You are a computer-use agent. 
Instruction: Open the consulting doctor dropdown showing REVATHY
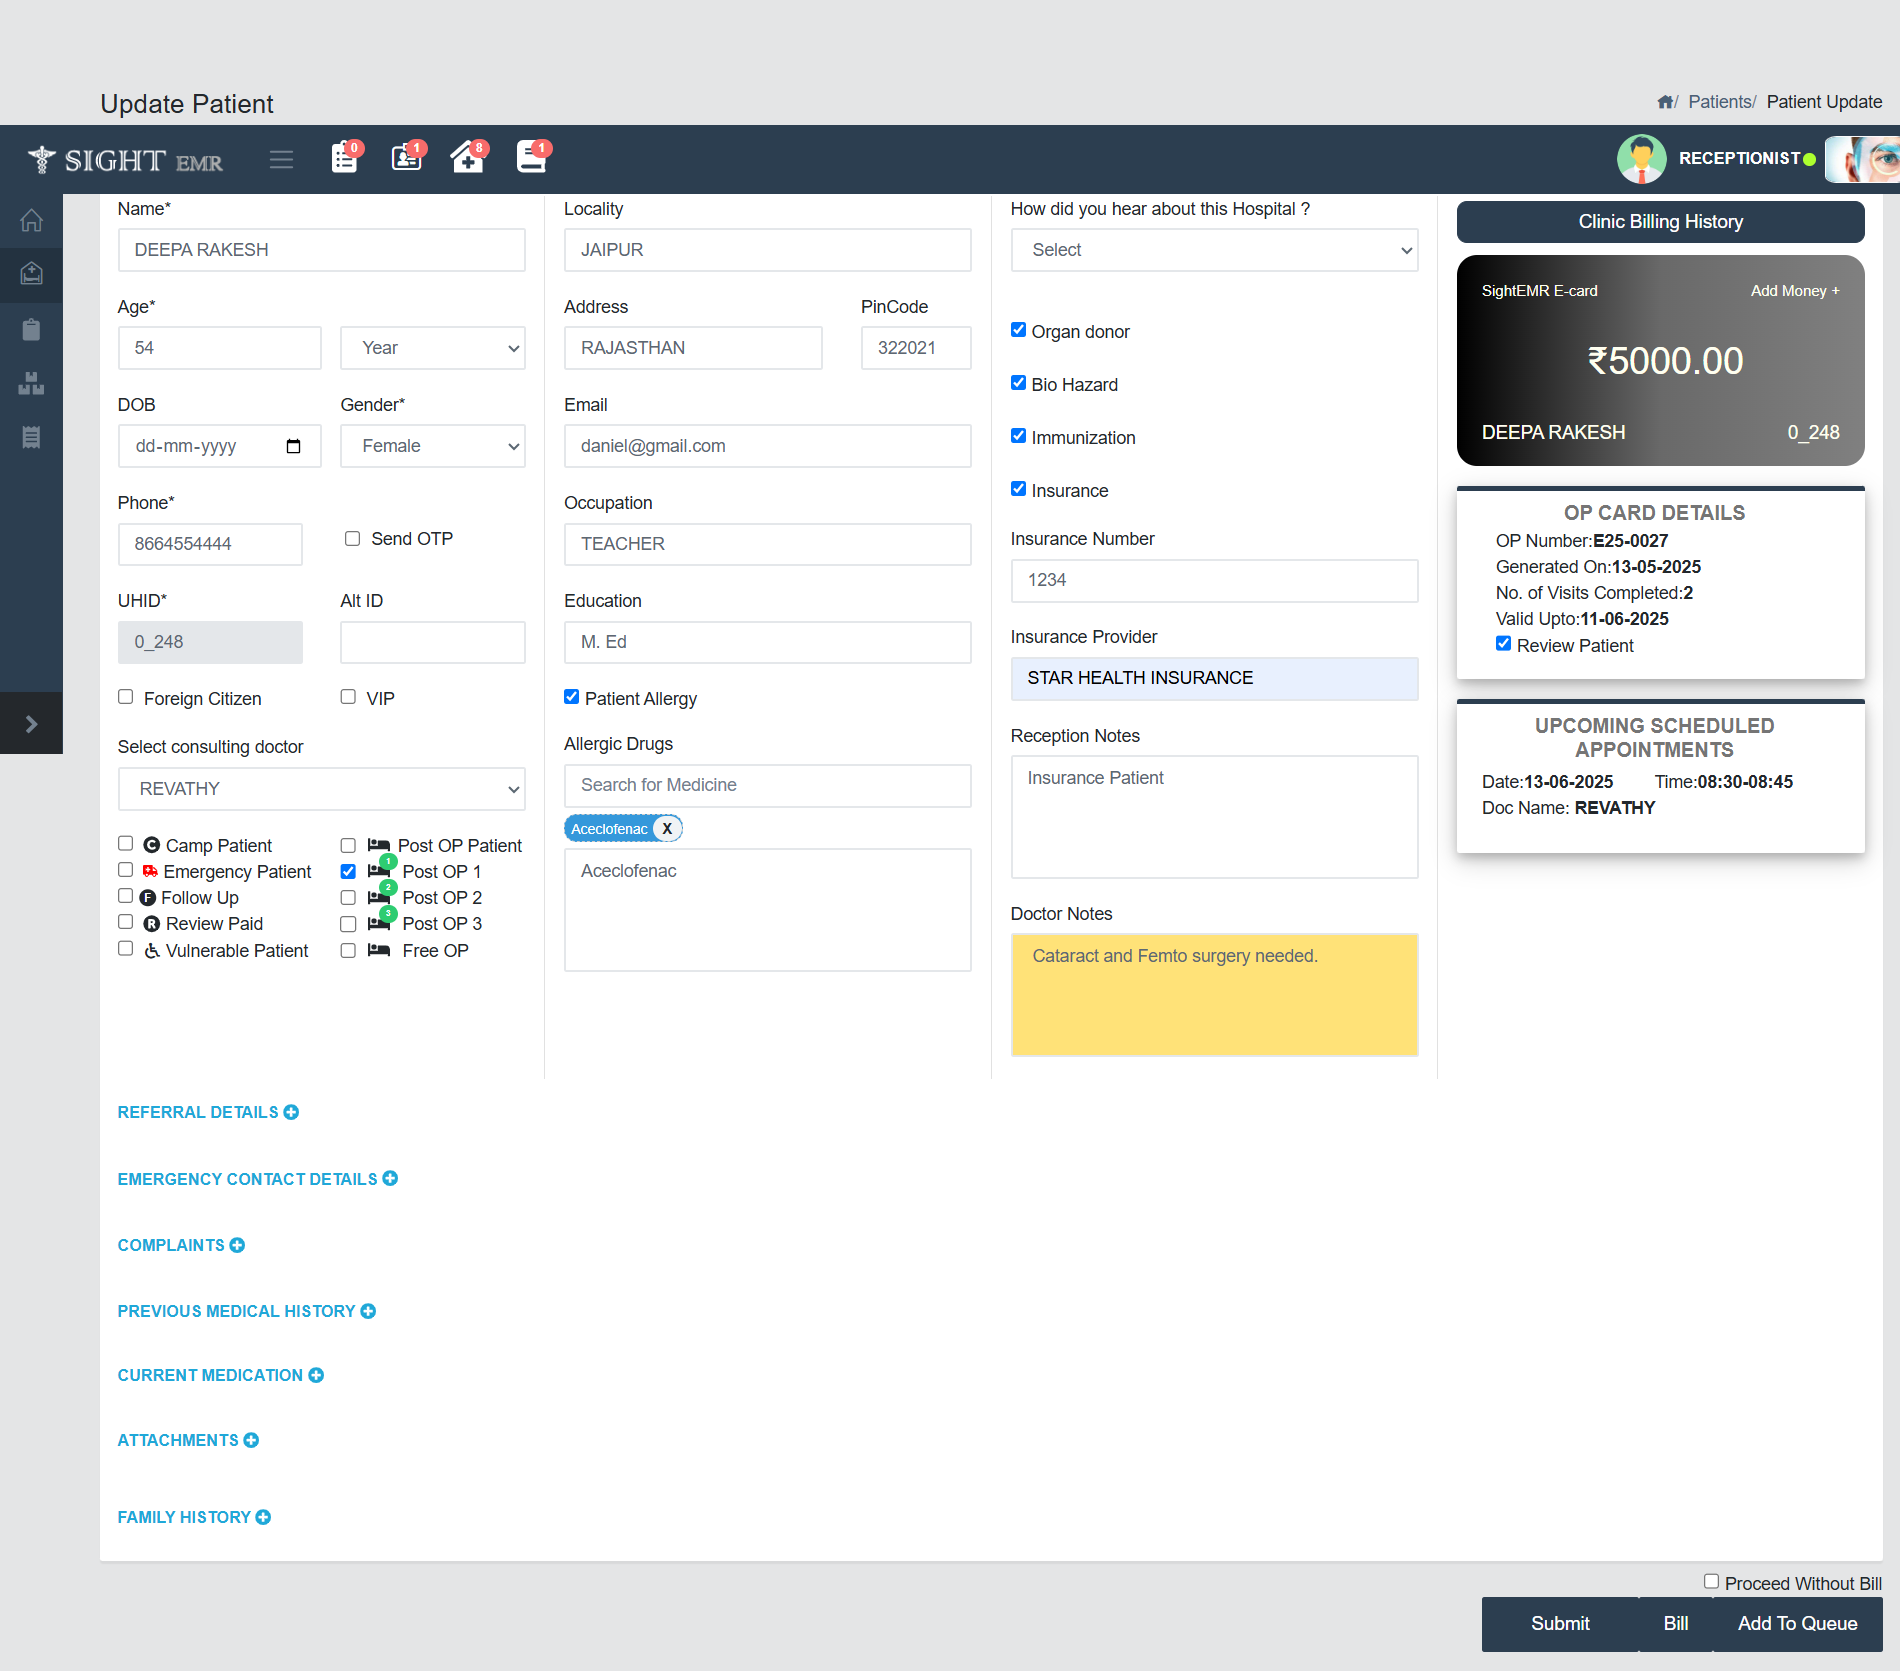(x=321, y=789)
